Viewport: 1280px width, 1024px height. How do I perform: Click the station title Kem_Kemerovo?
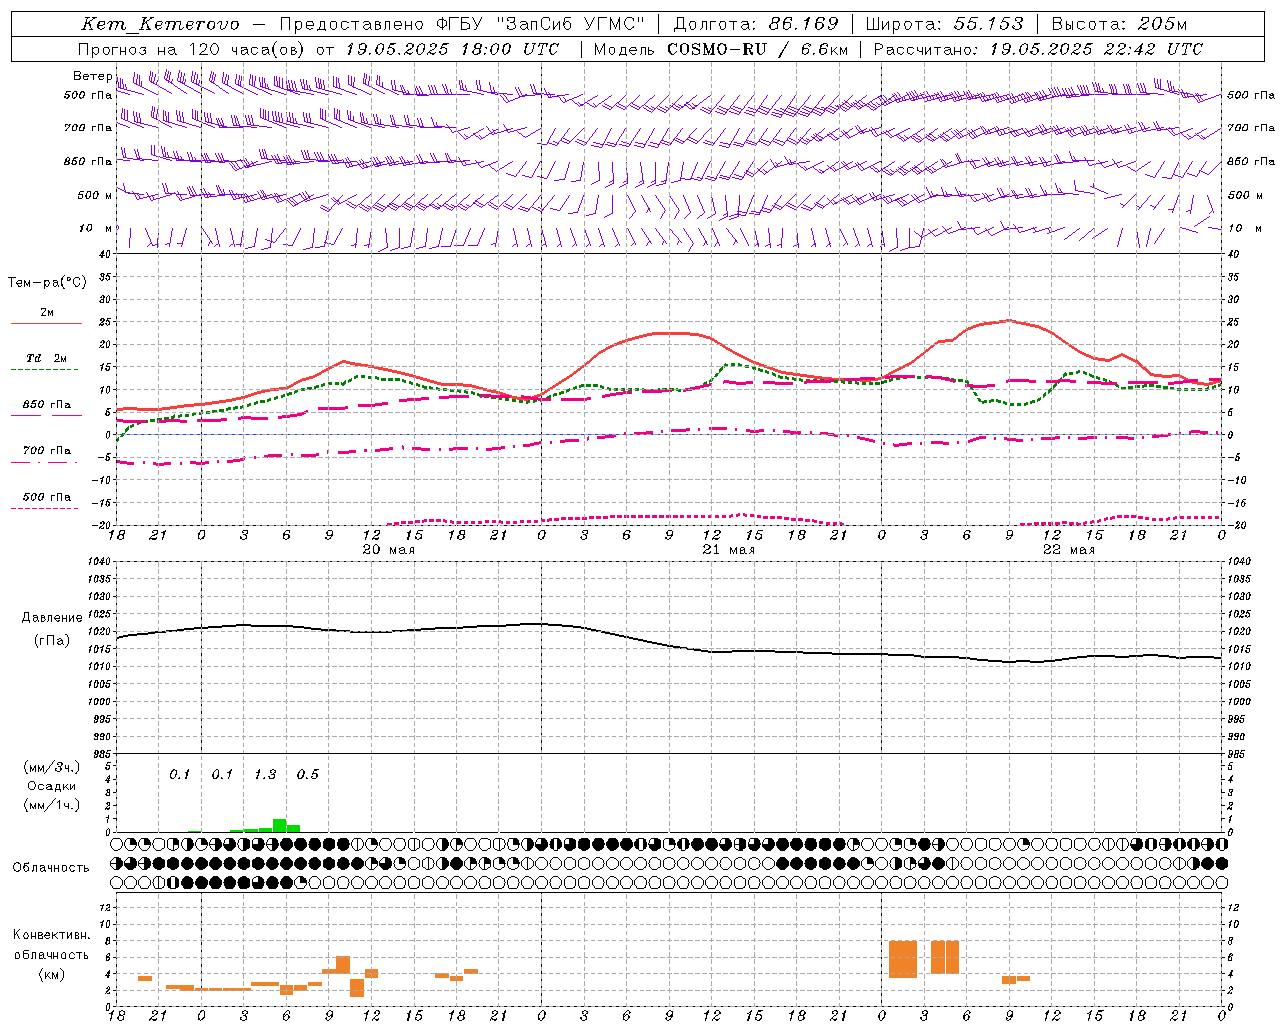(160, 24)
